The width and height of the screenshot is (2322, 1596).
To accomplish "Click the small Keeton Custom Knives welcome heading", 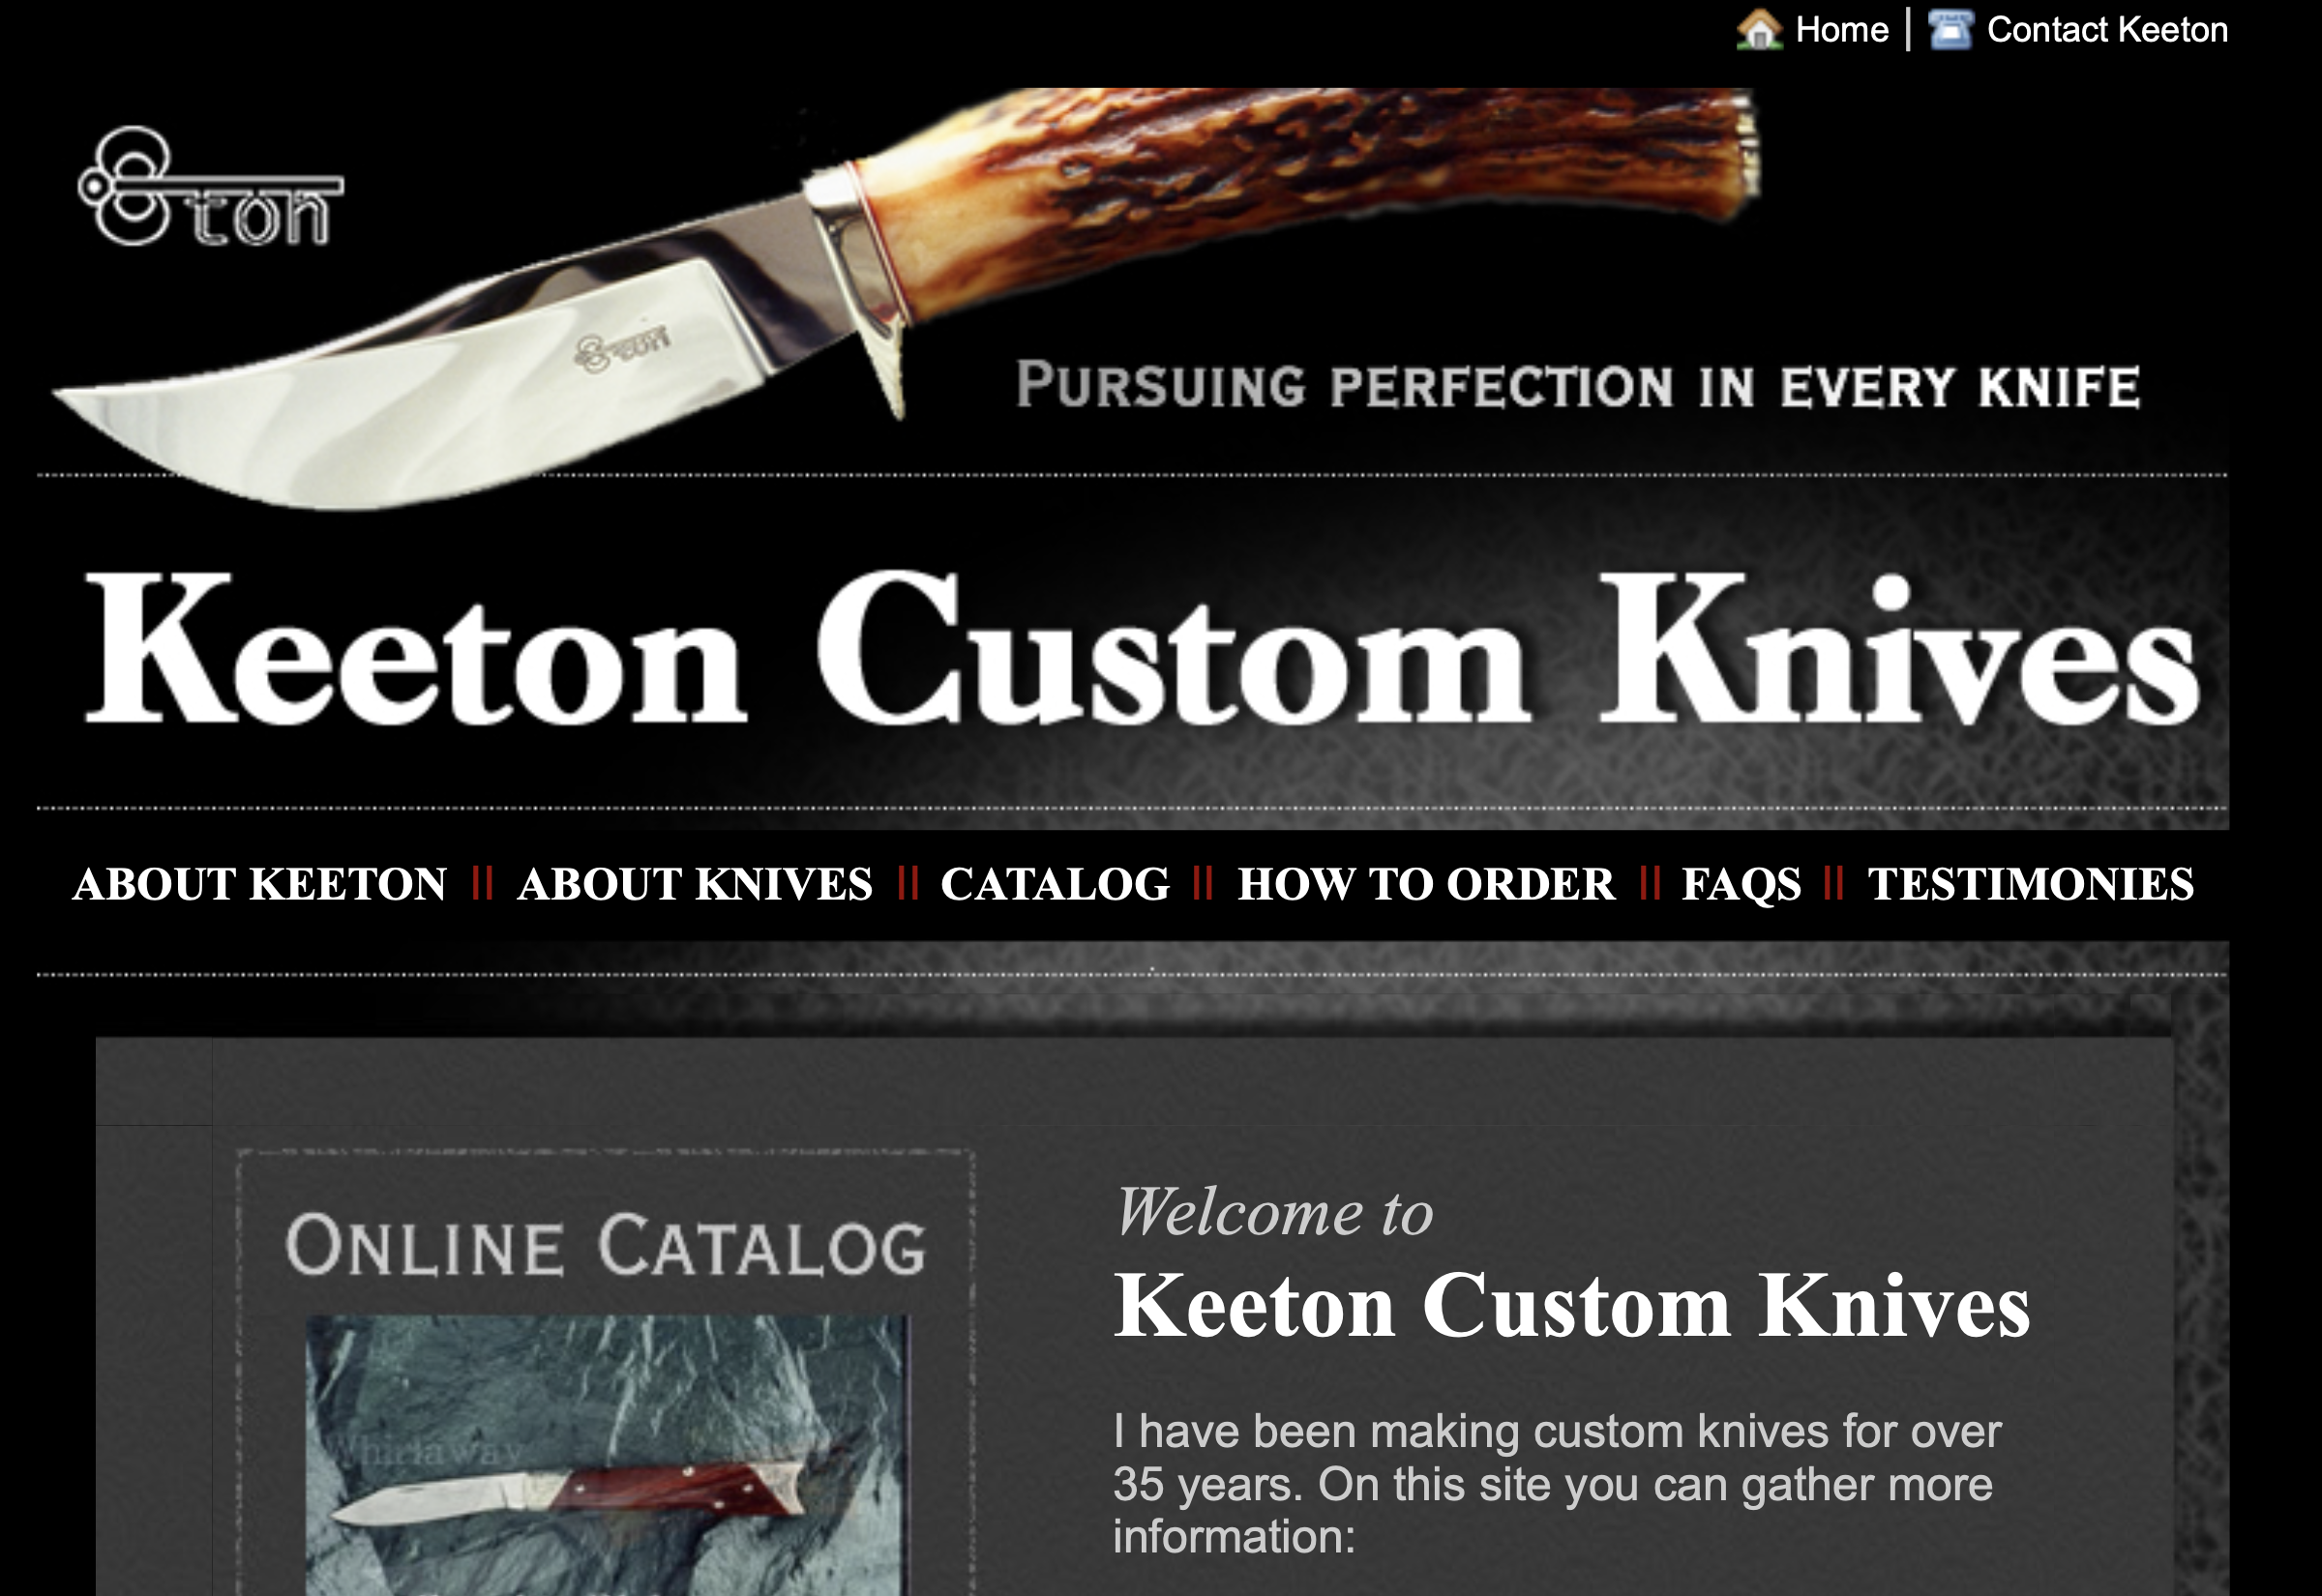I will click(1572, 1306).
